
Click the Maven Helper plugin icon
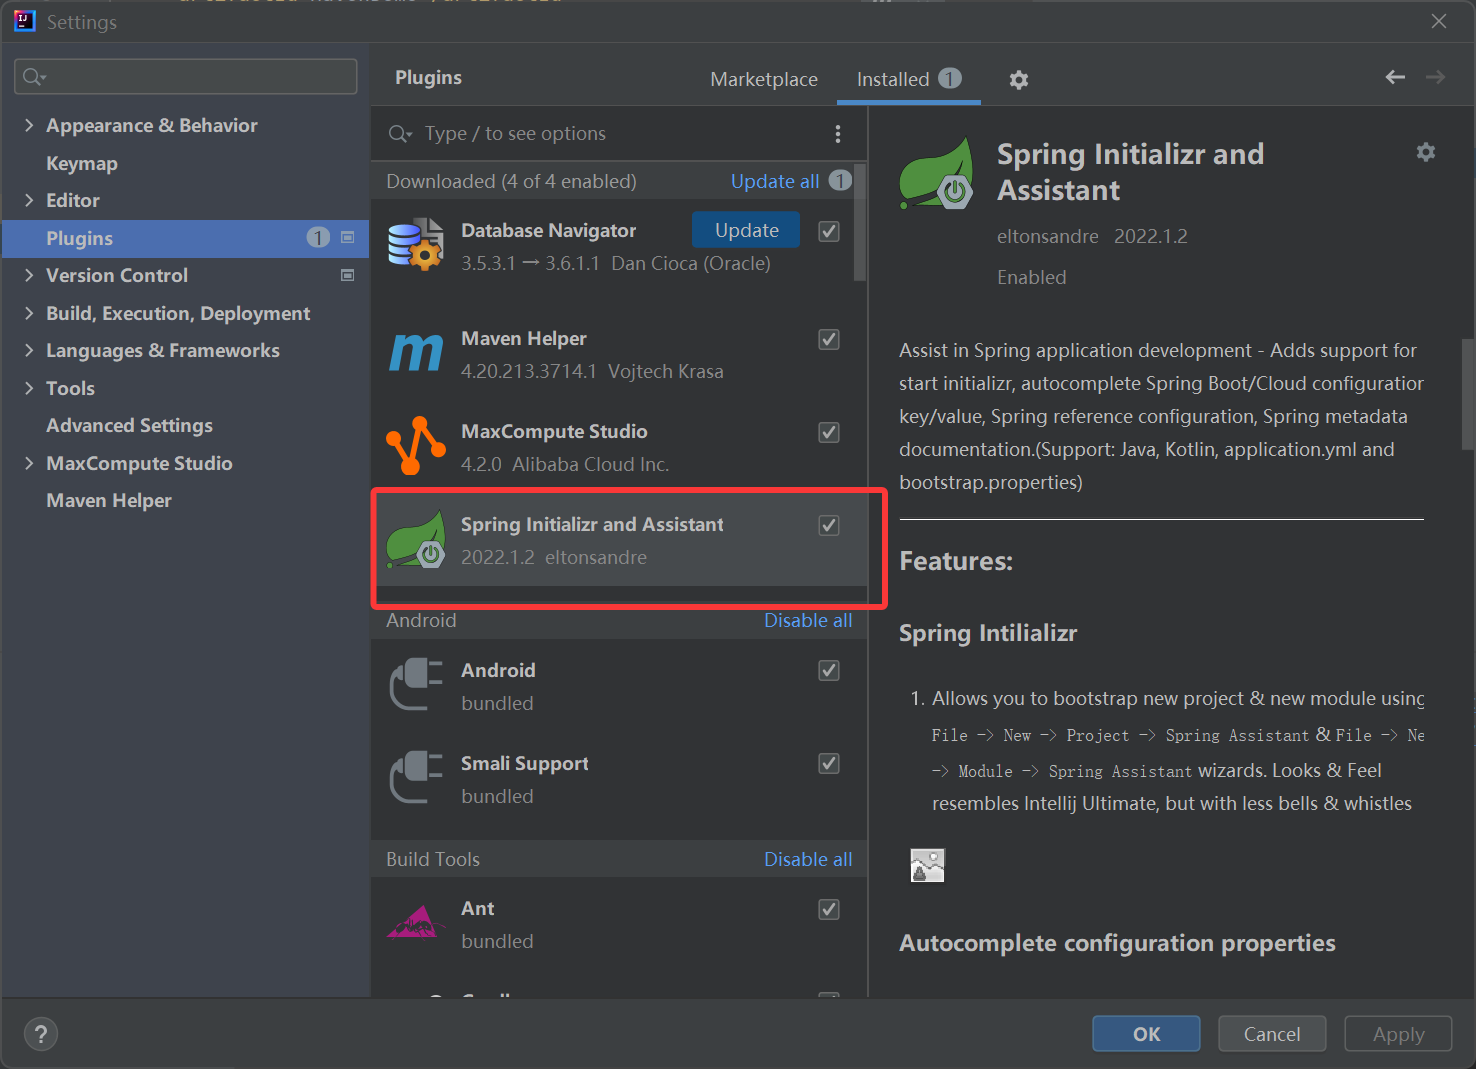[x=416, y=353]
